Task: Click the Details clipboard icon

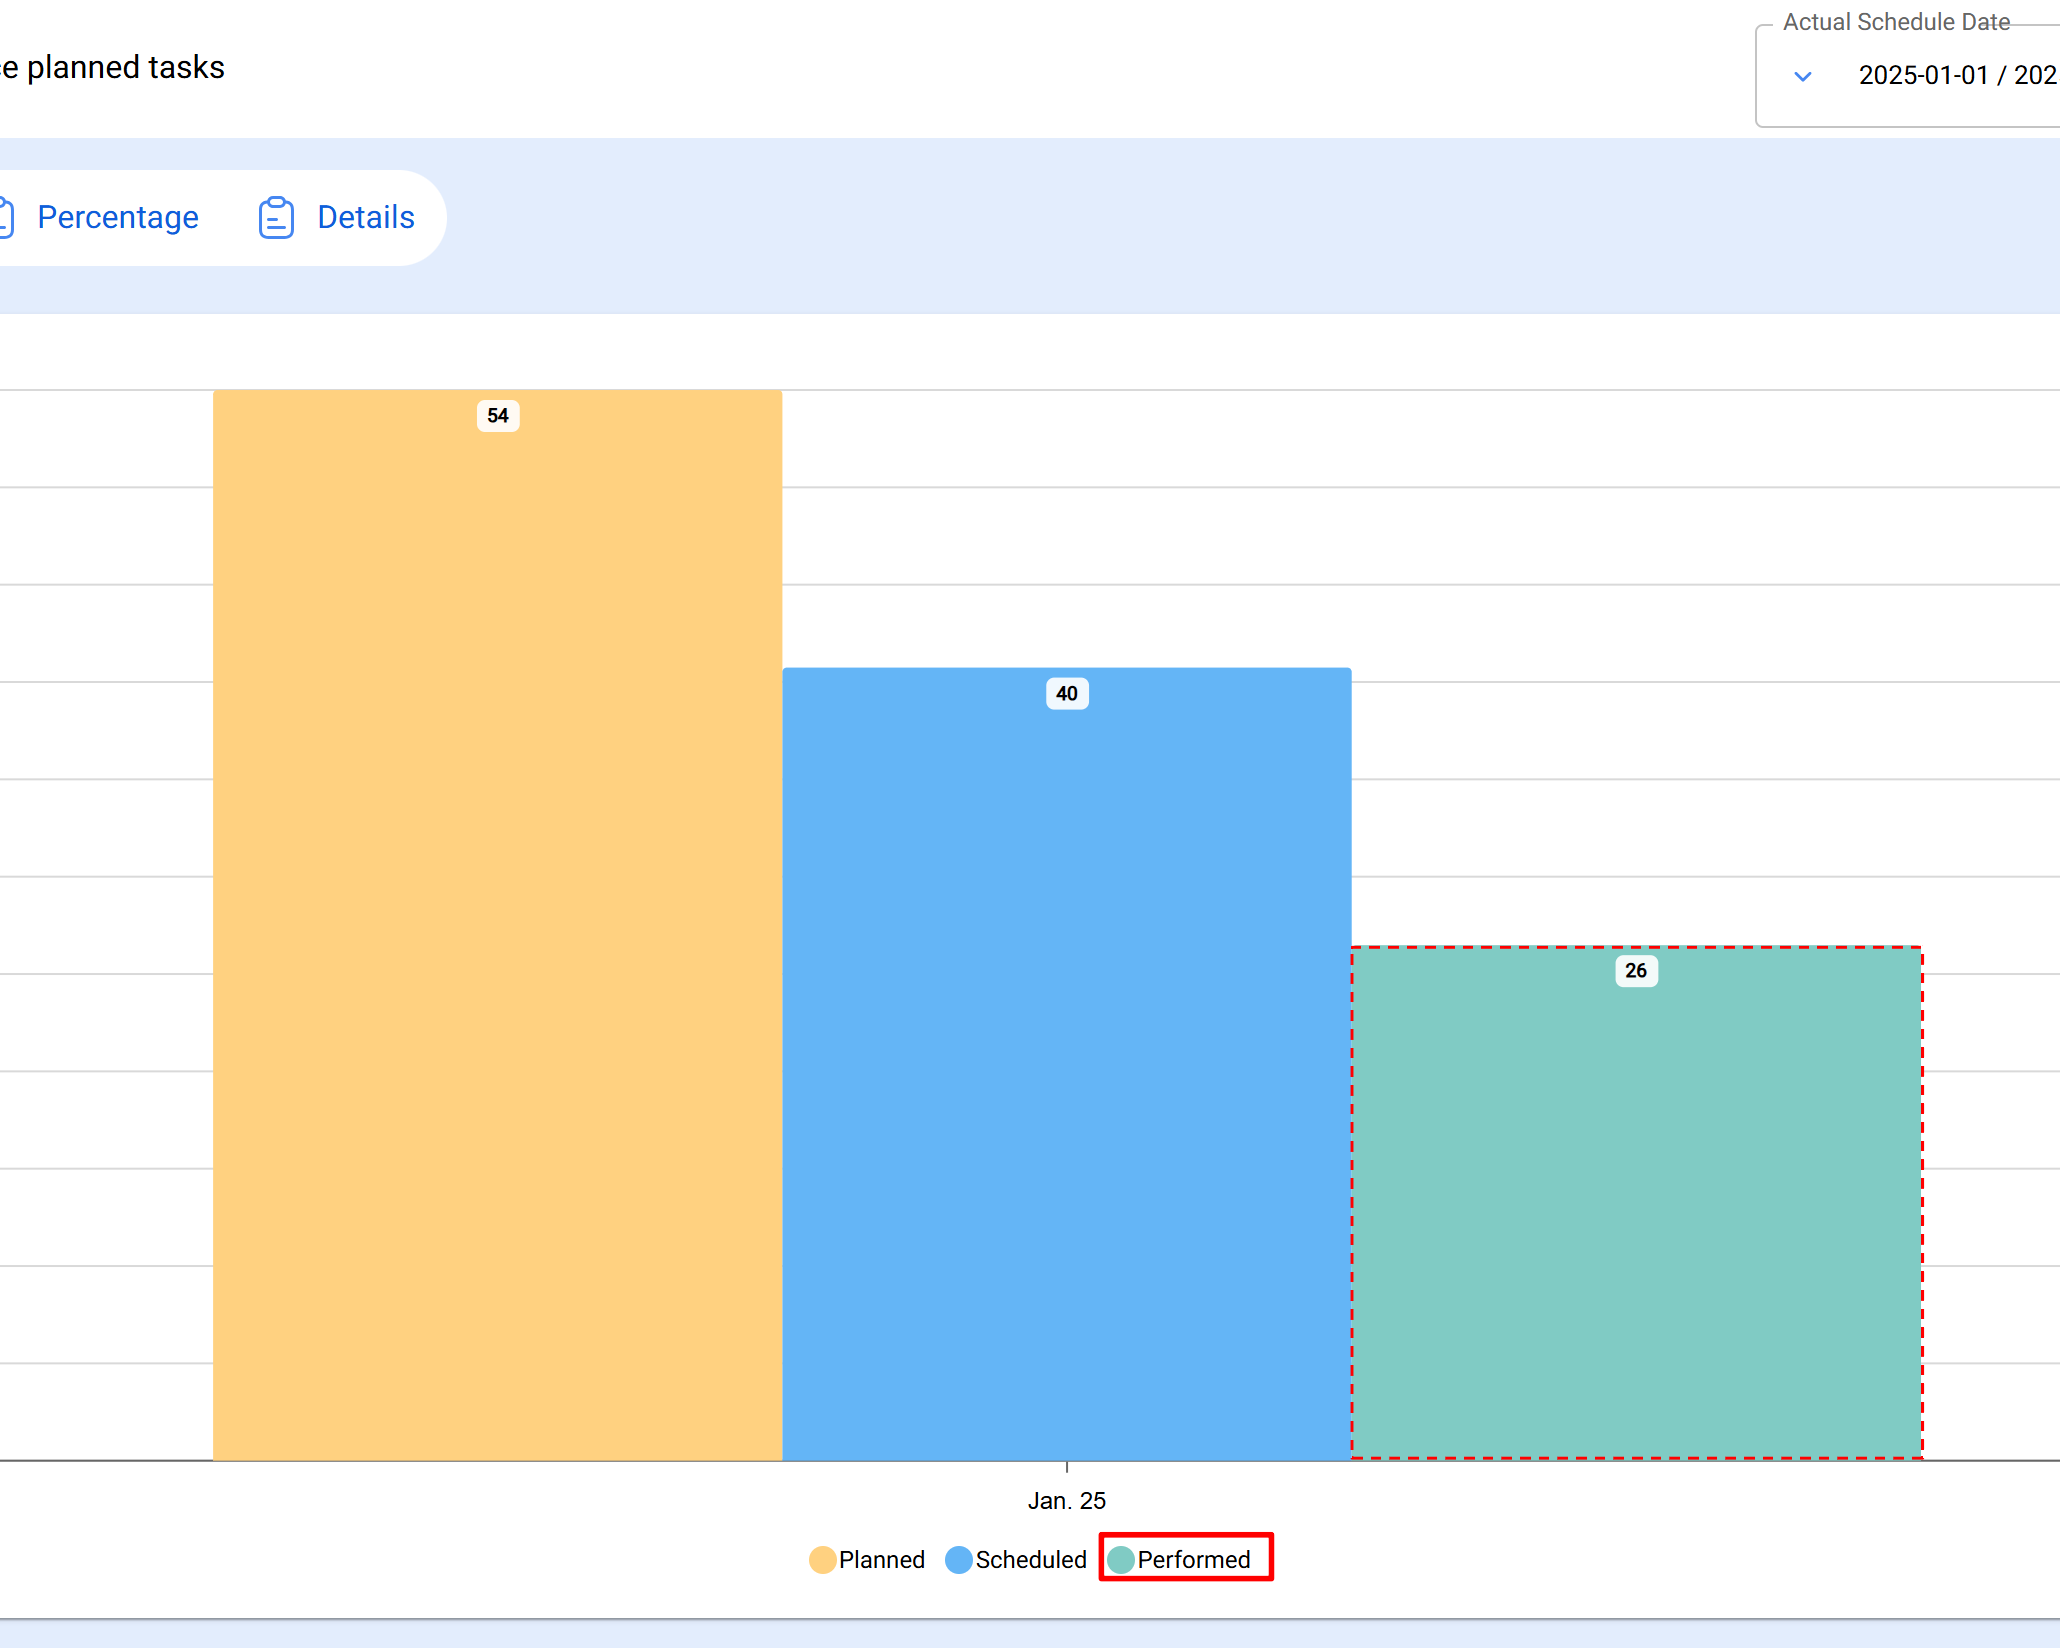Action: [276, 218]
